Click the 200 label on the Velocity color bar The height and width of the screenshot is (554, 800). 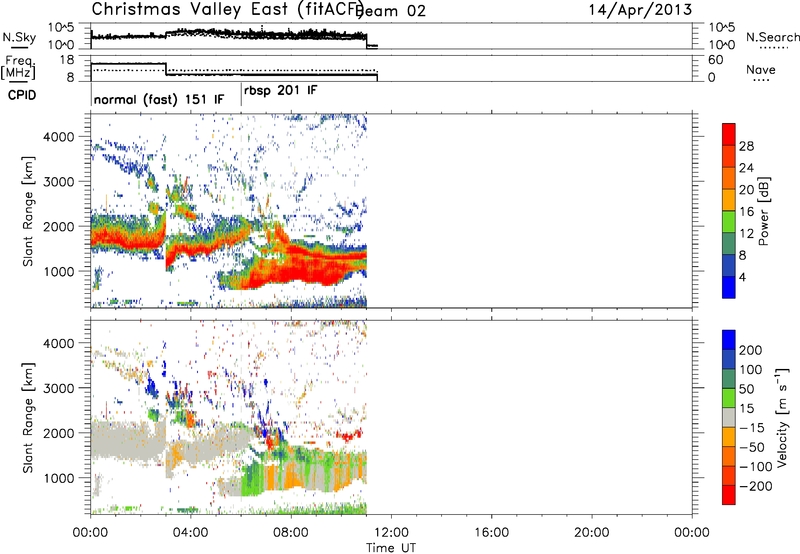coord(751,350)
